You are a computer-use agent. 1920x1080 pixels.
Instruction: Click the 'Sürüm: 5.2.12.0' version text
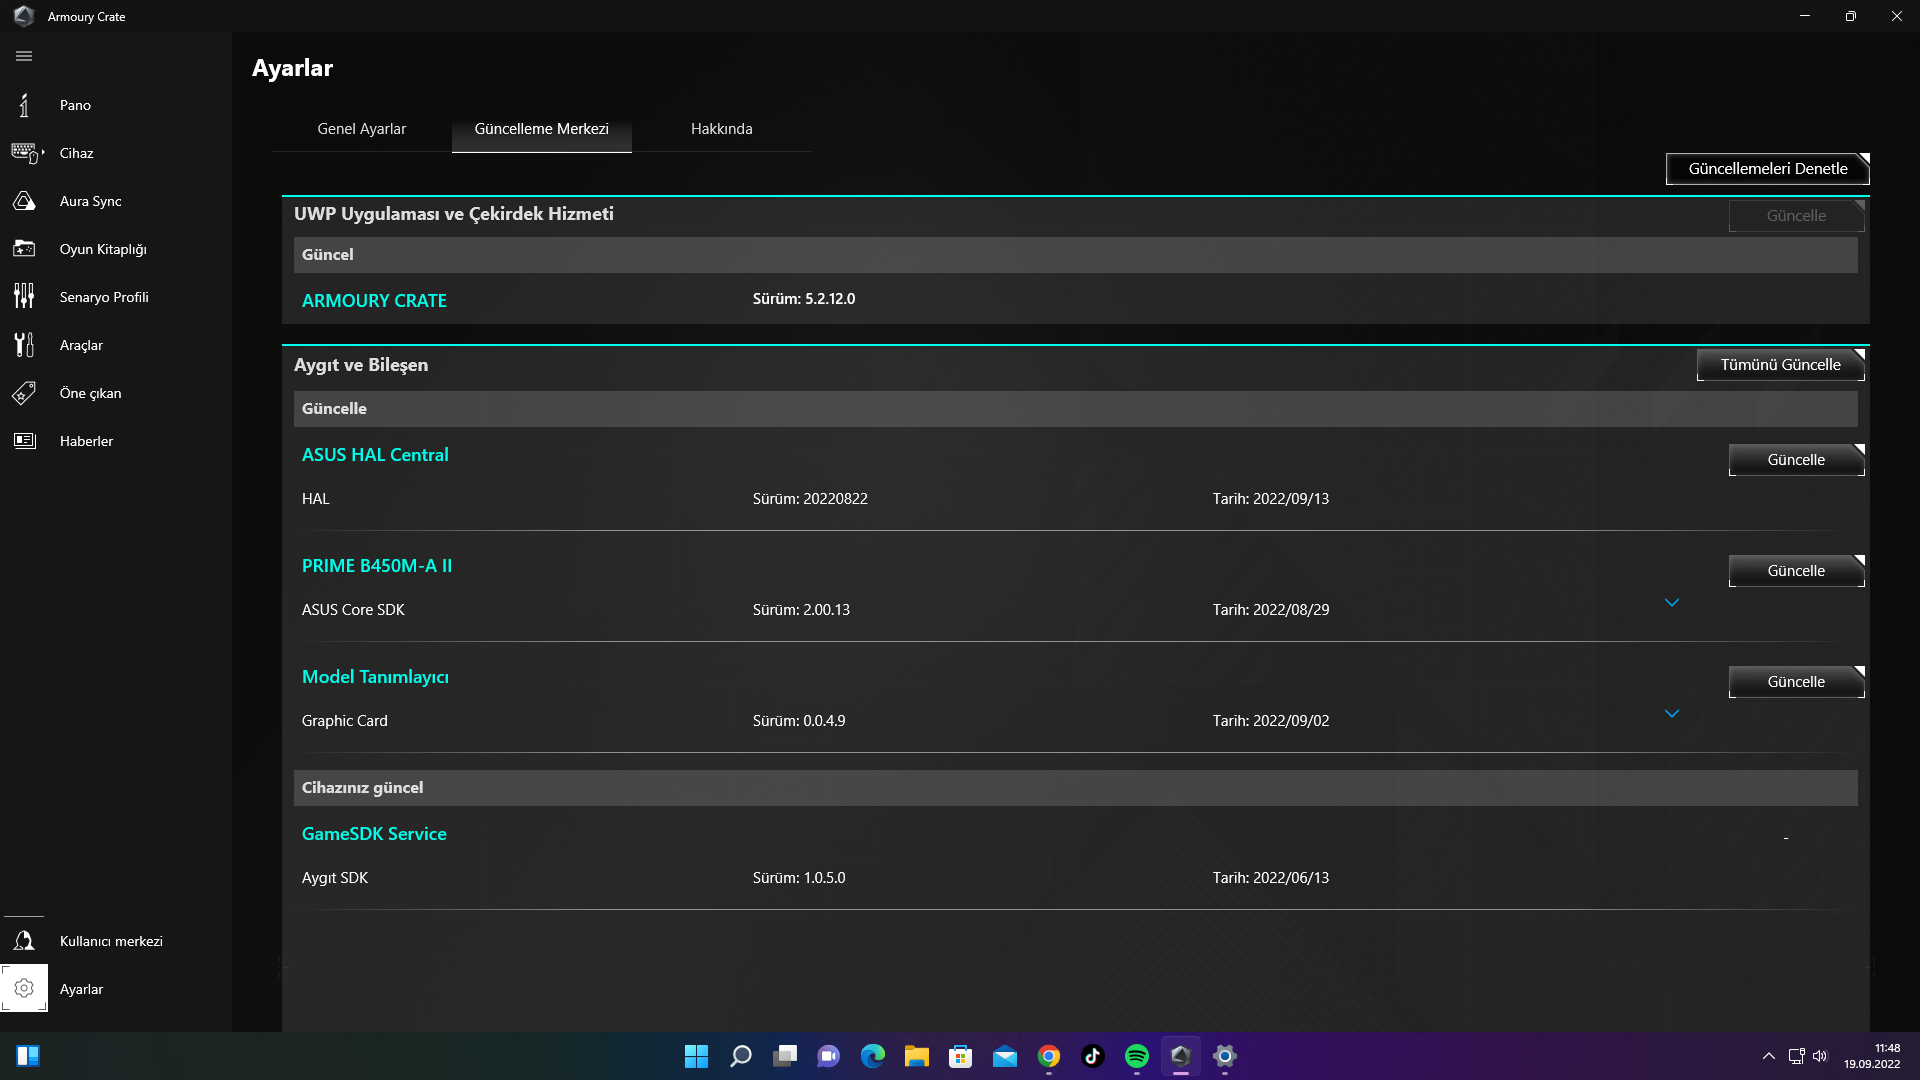click(804, 299)
